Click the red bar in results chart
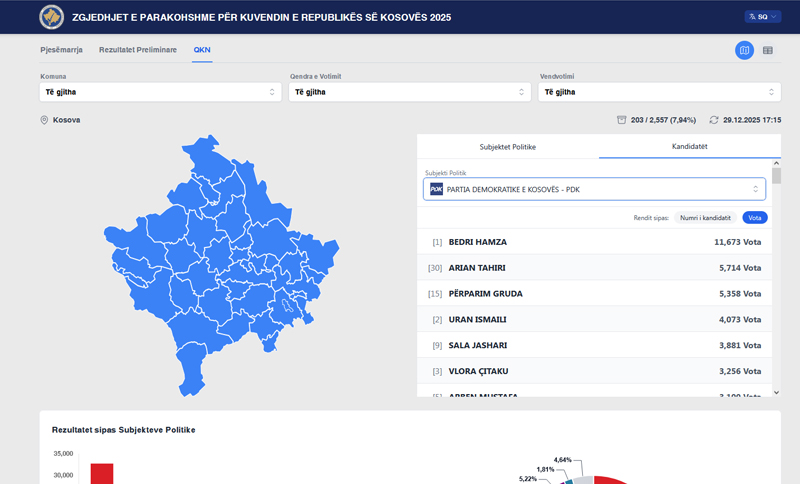The height and width of the screenshot is (484, 800). [102, 473]
